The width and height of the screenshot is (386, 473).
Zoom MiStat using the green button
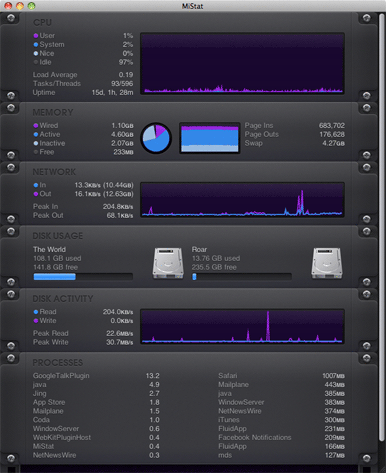tap(31, 6)
